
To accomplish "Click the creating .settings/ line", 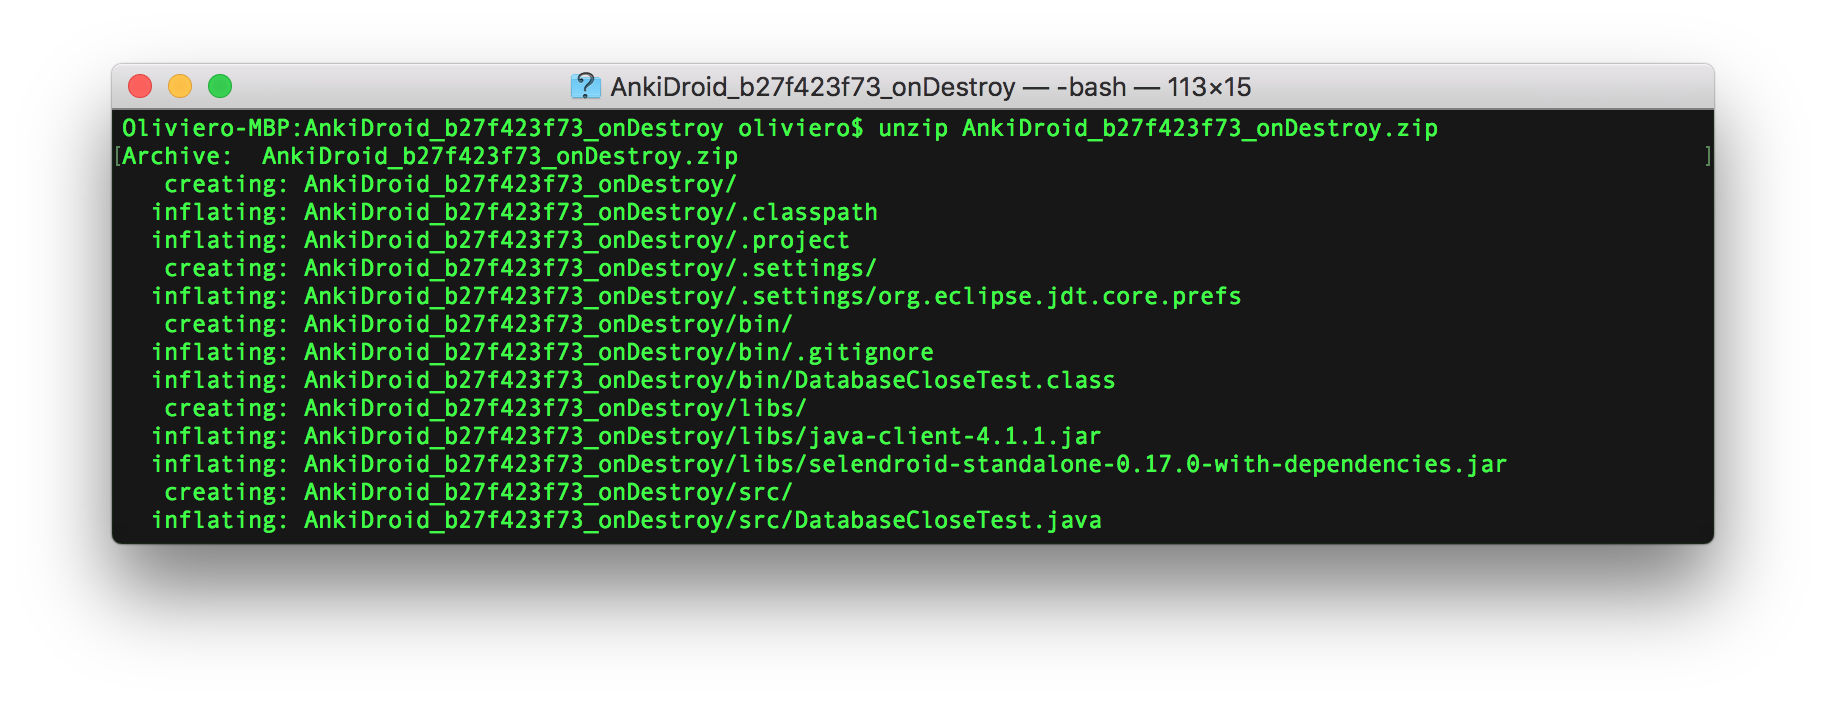I will tap(520, 269).
